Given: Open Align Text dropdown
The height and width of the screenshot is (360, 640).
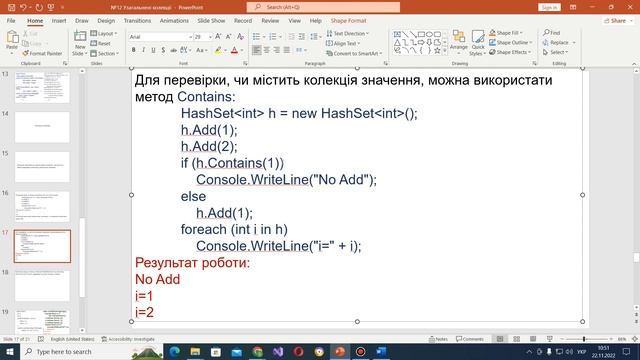Looking at the screenshot, I should click(x=343, y=43).
